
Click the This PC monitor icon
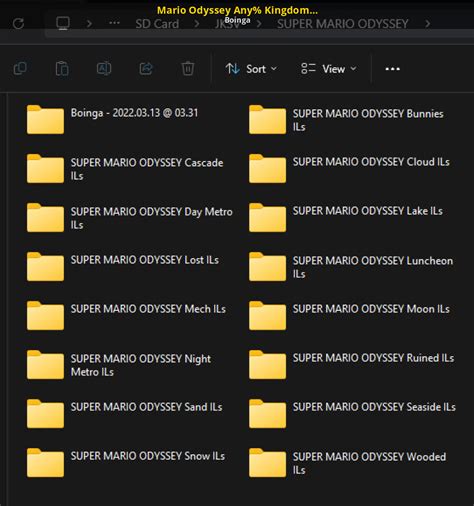(x=63, y=23)
